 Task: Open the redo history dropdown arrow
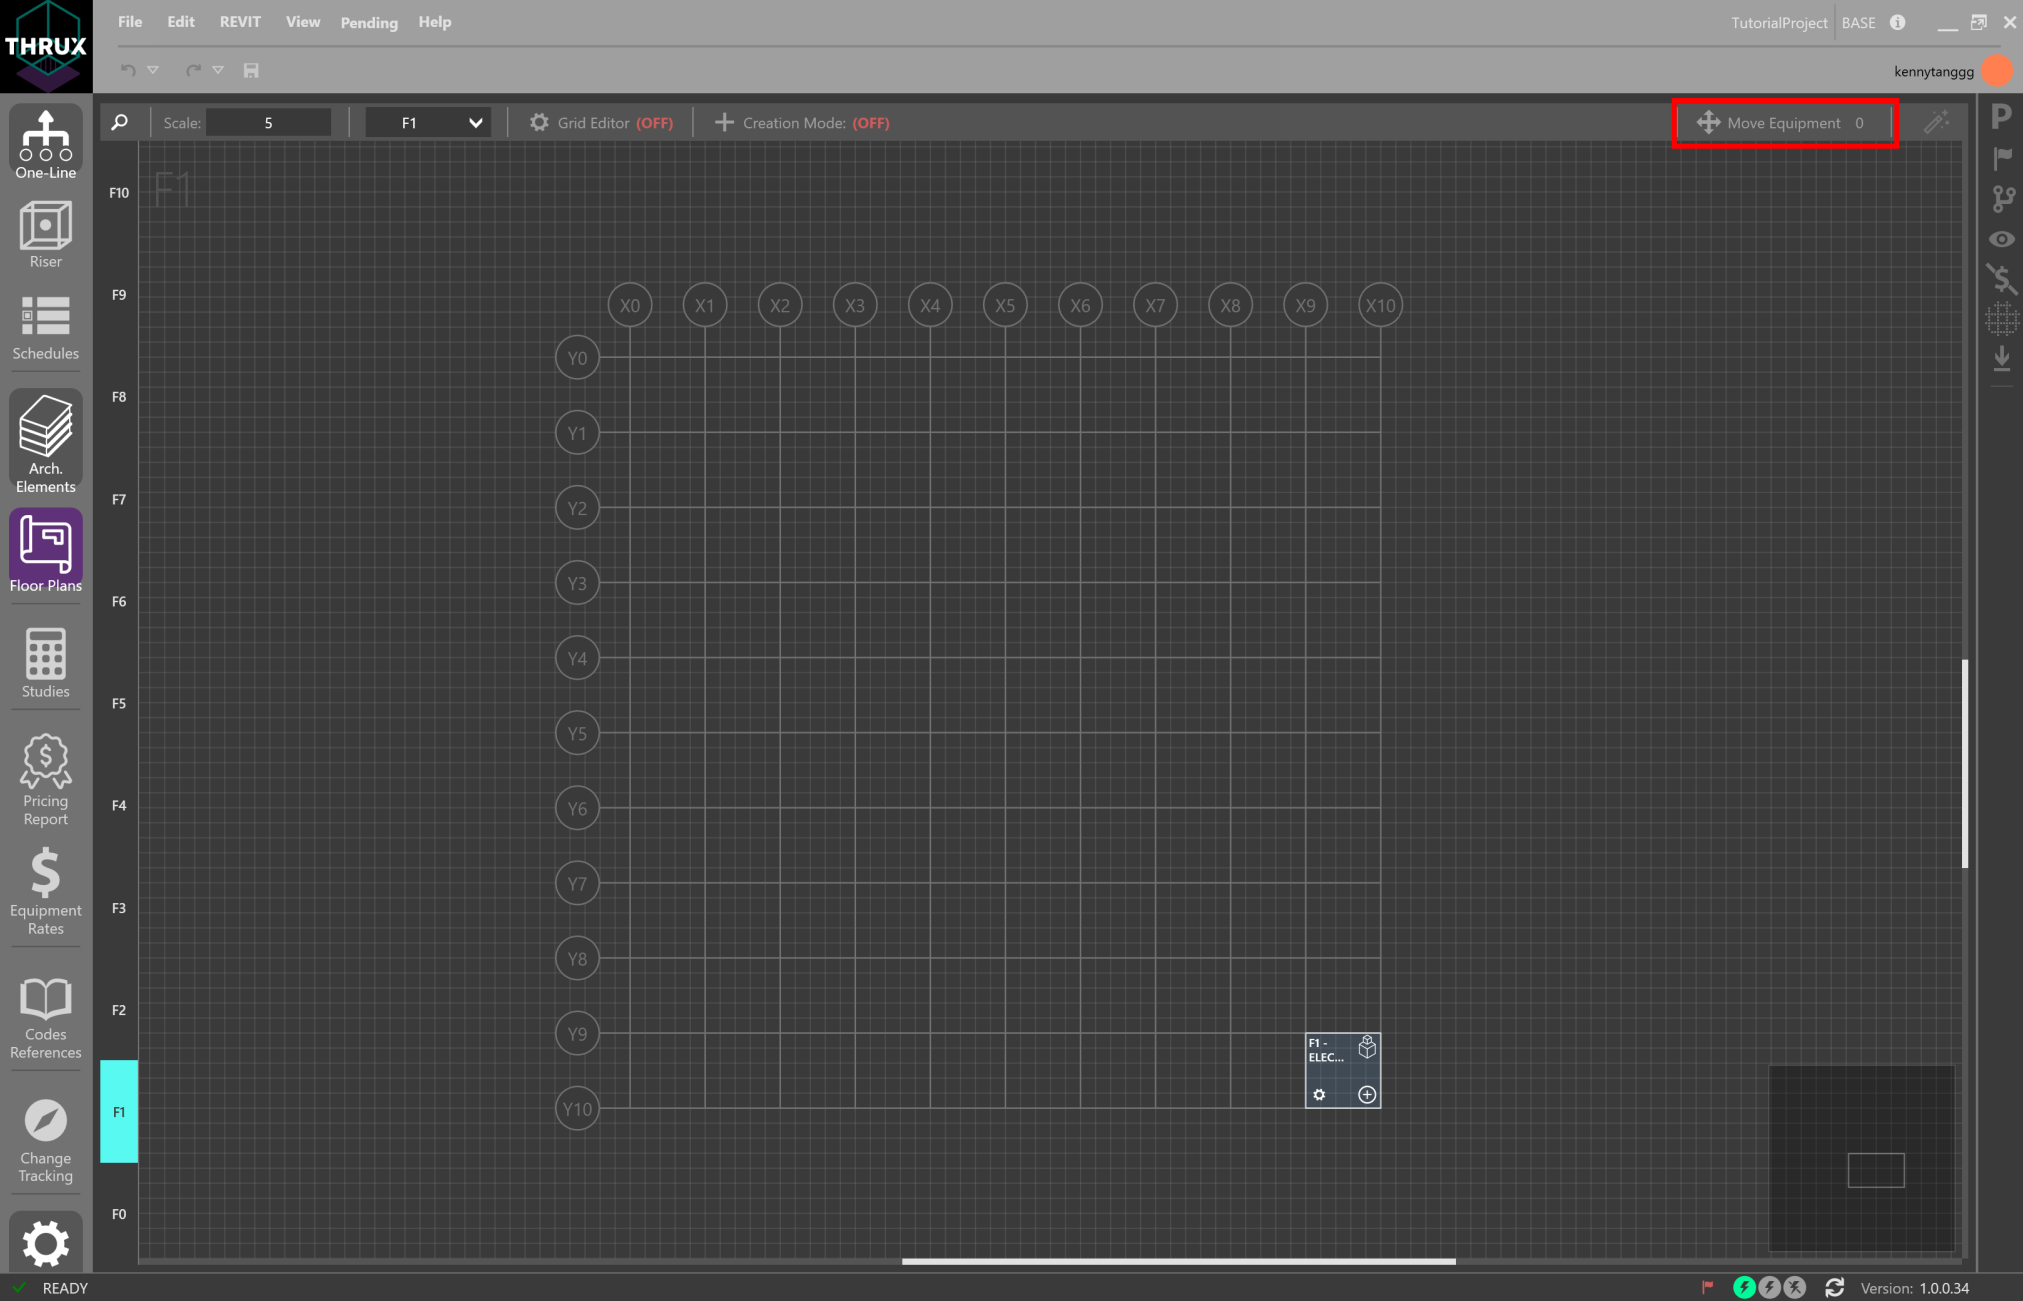(x=219, y=70)
